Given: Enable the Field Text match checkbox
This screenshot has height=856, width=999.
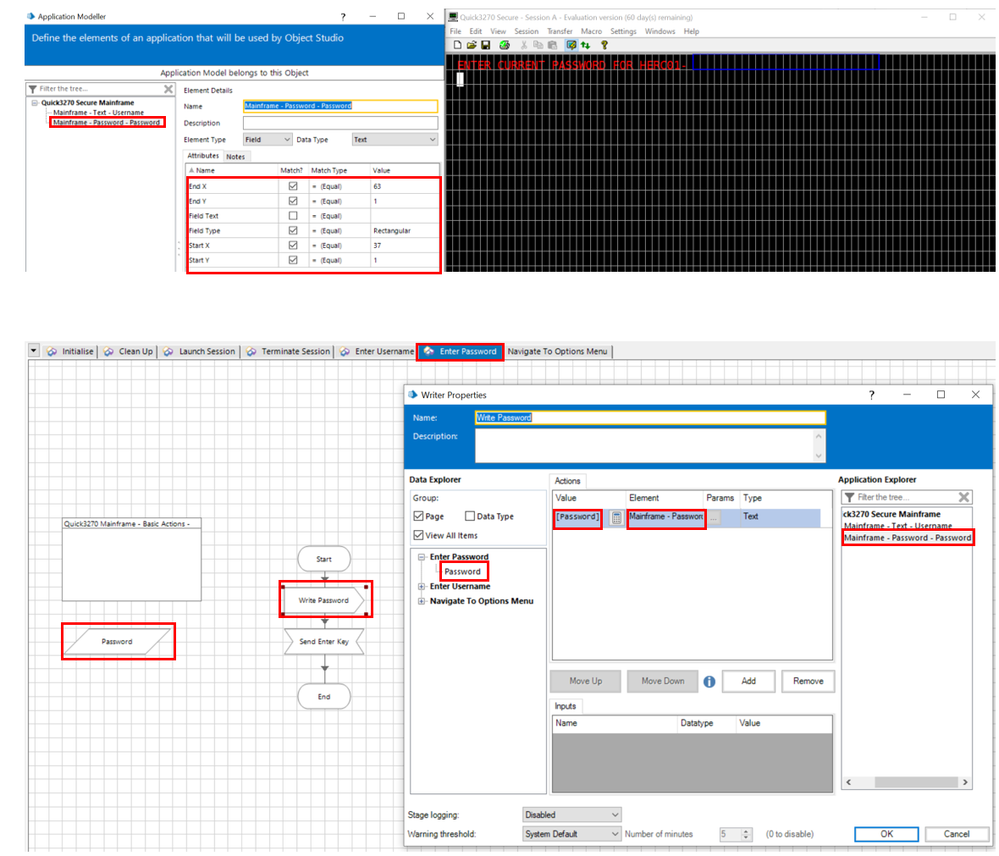Looking at the screenshot, I should [293, 216].
